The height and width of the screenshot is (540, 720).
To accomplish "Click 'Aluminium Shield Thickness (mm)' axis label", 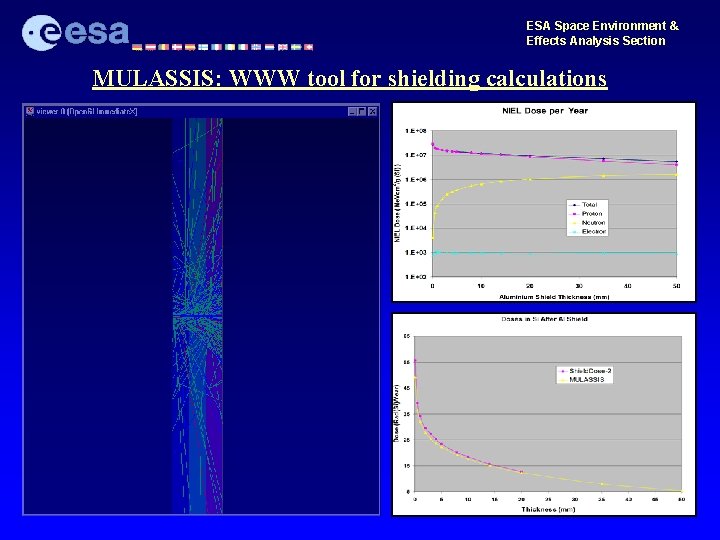I will point(554,297).
